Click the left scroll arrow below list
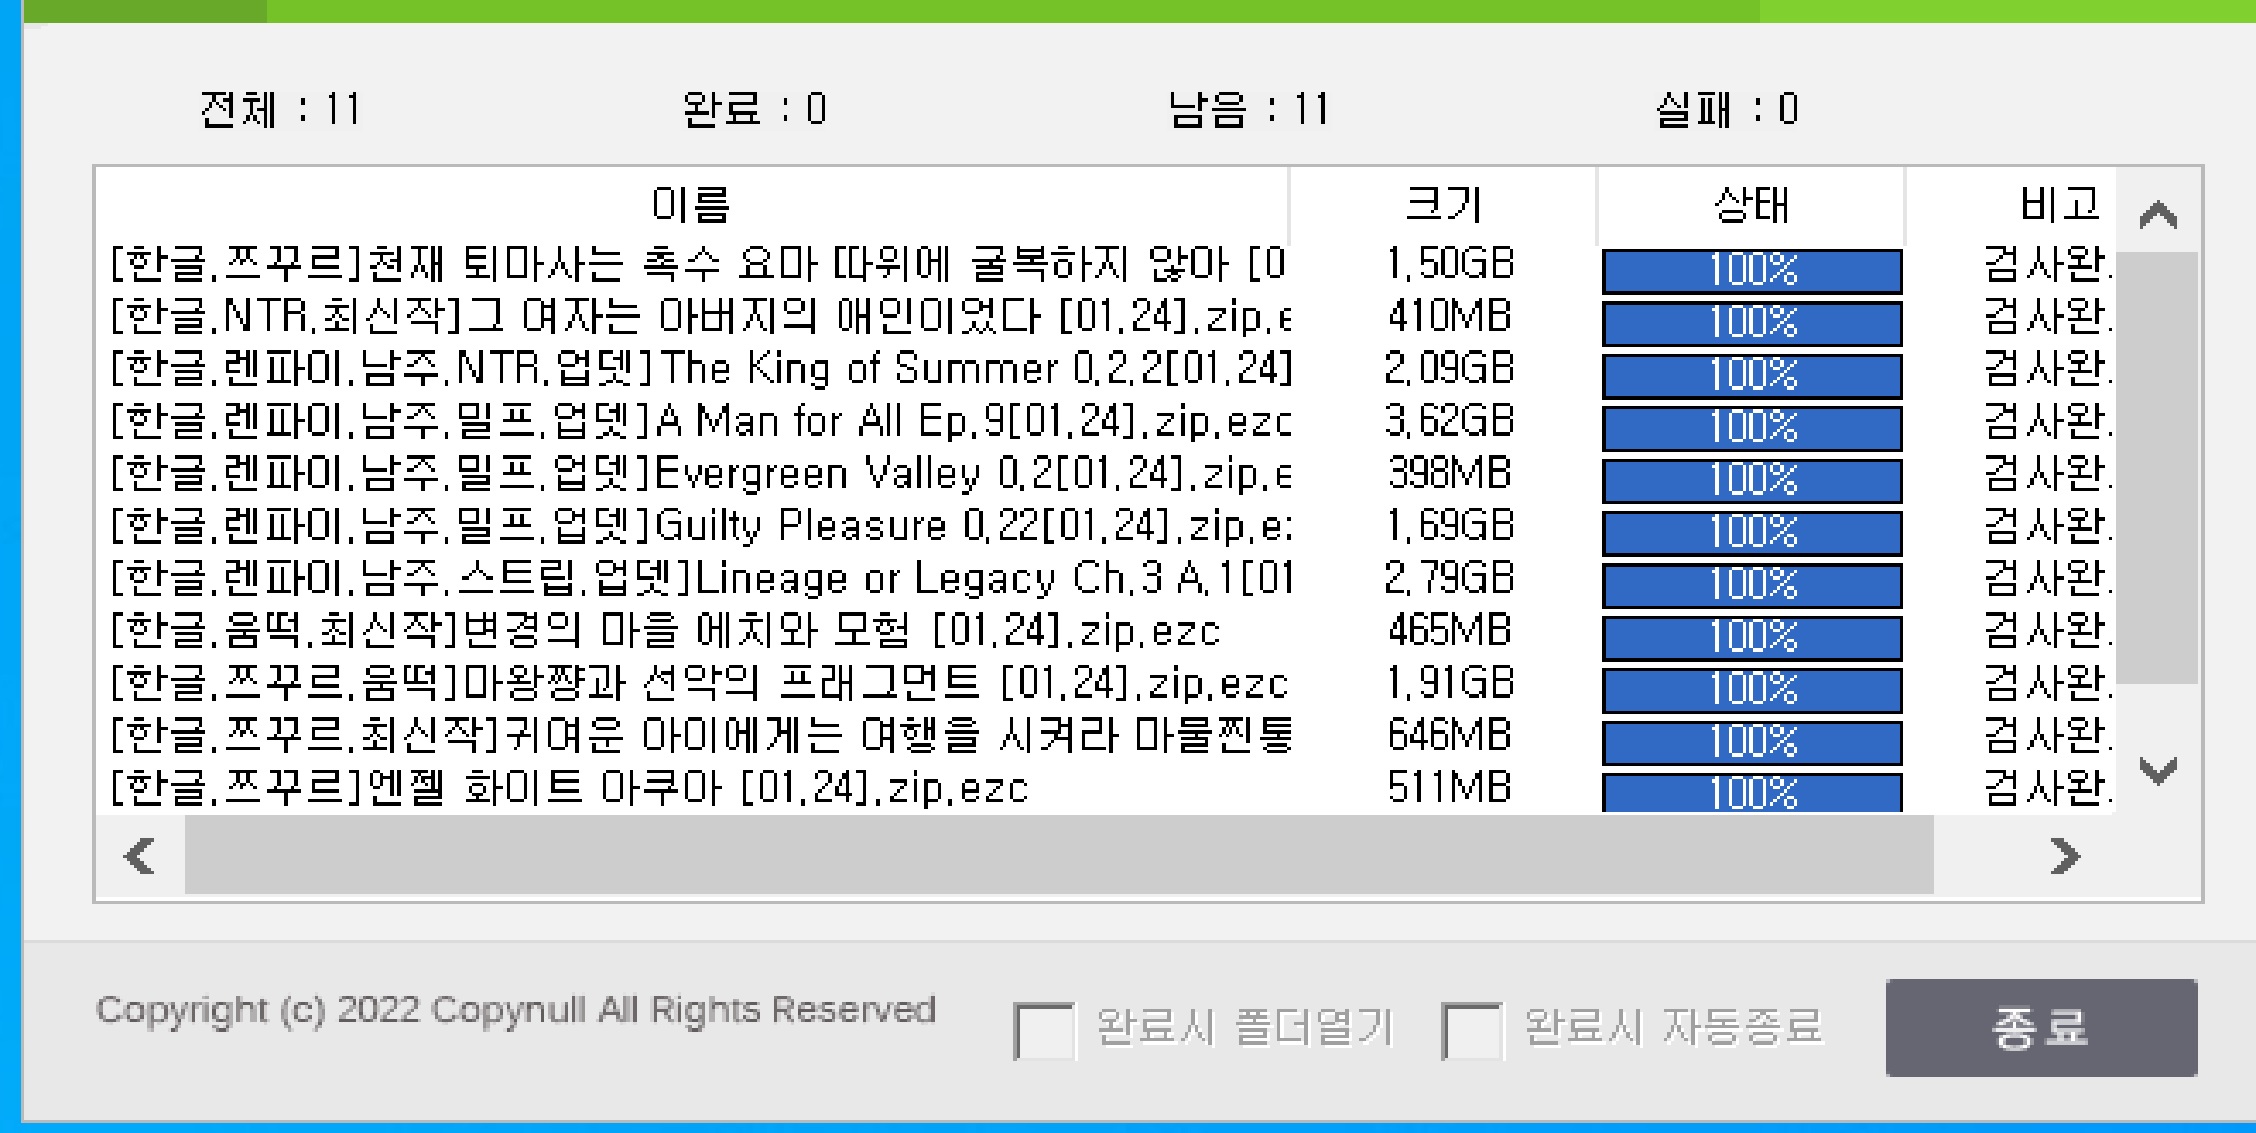2256x1133 pixels. coord(140,856)
